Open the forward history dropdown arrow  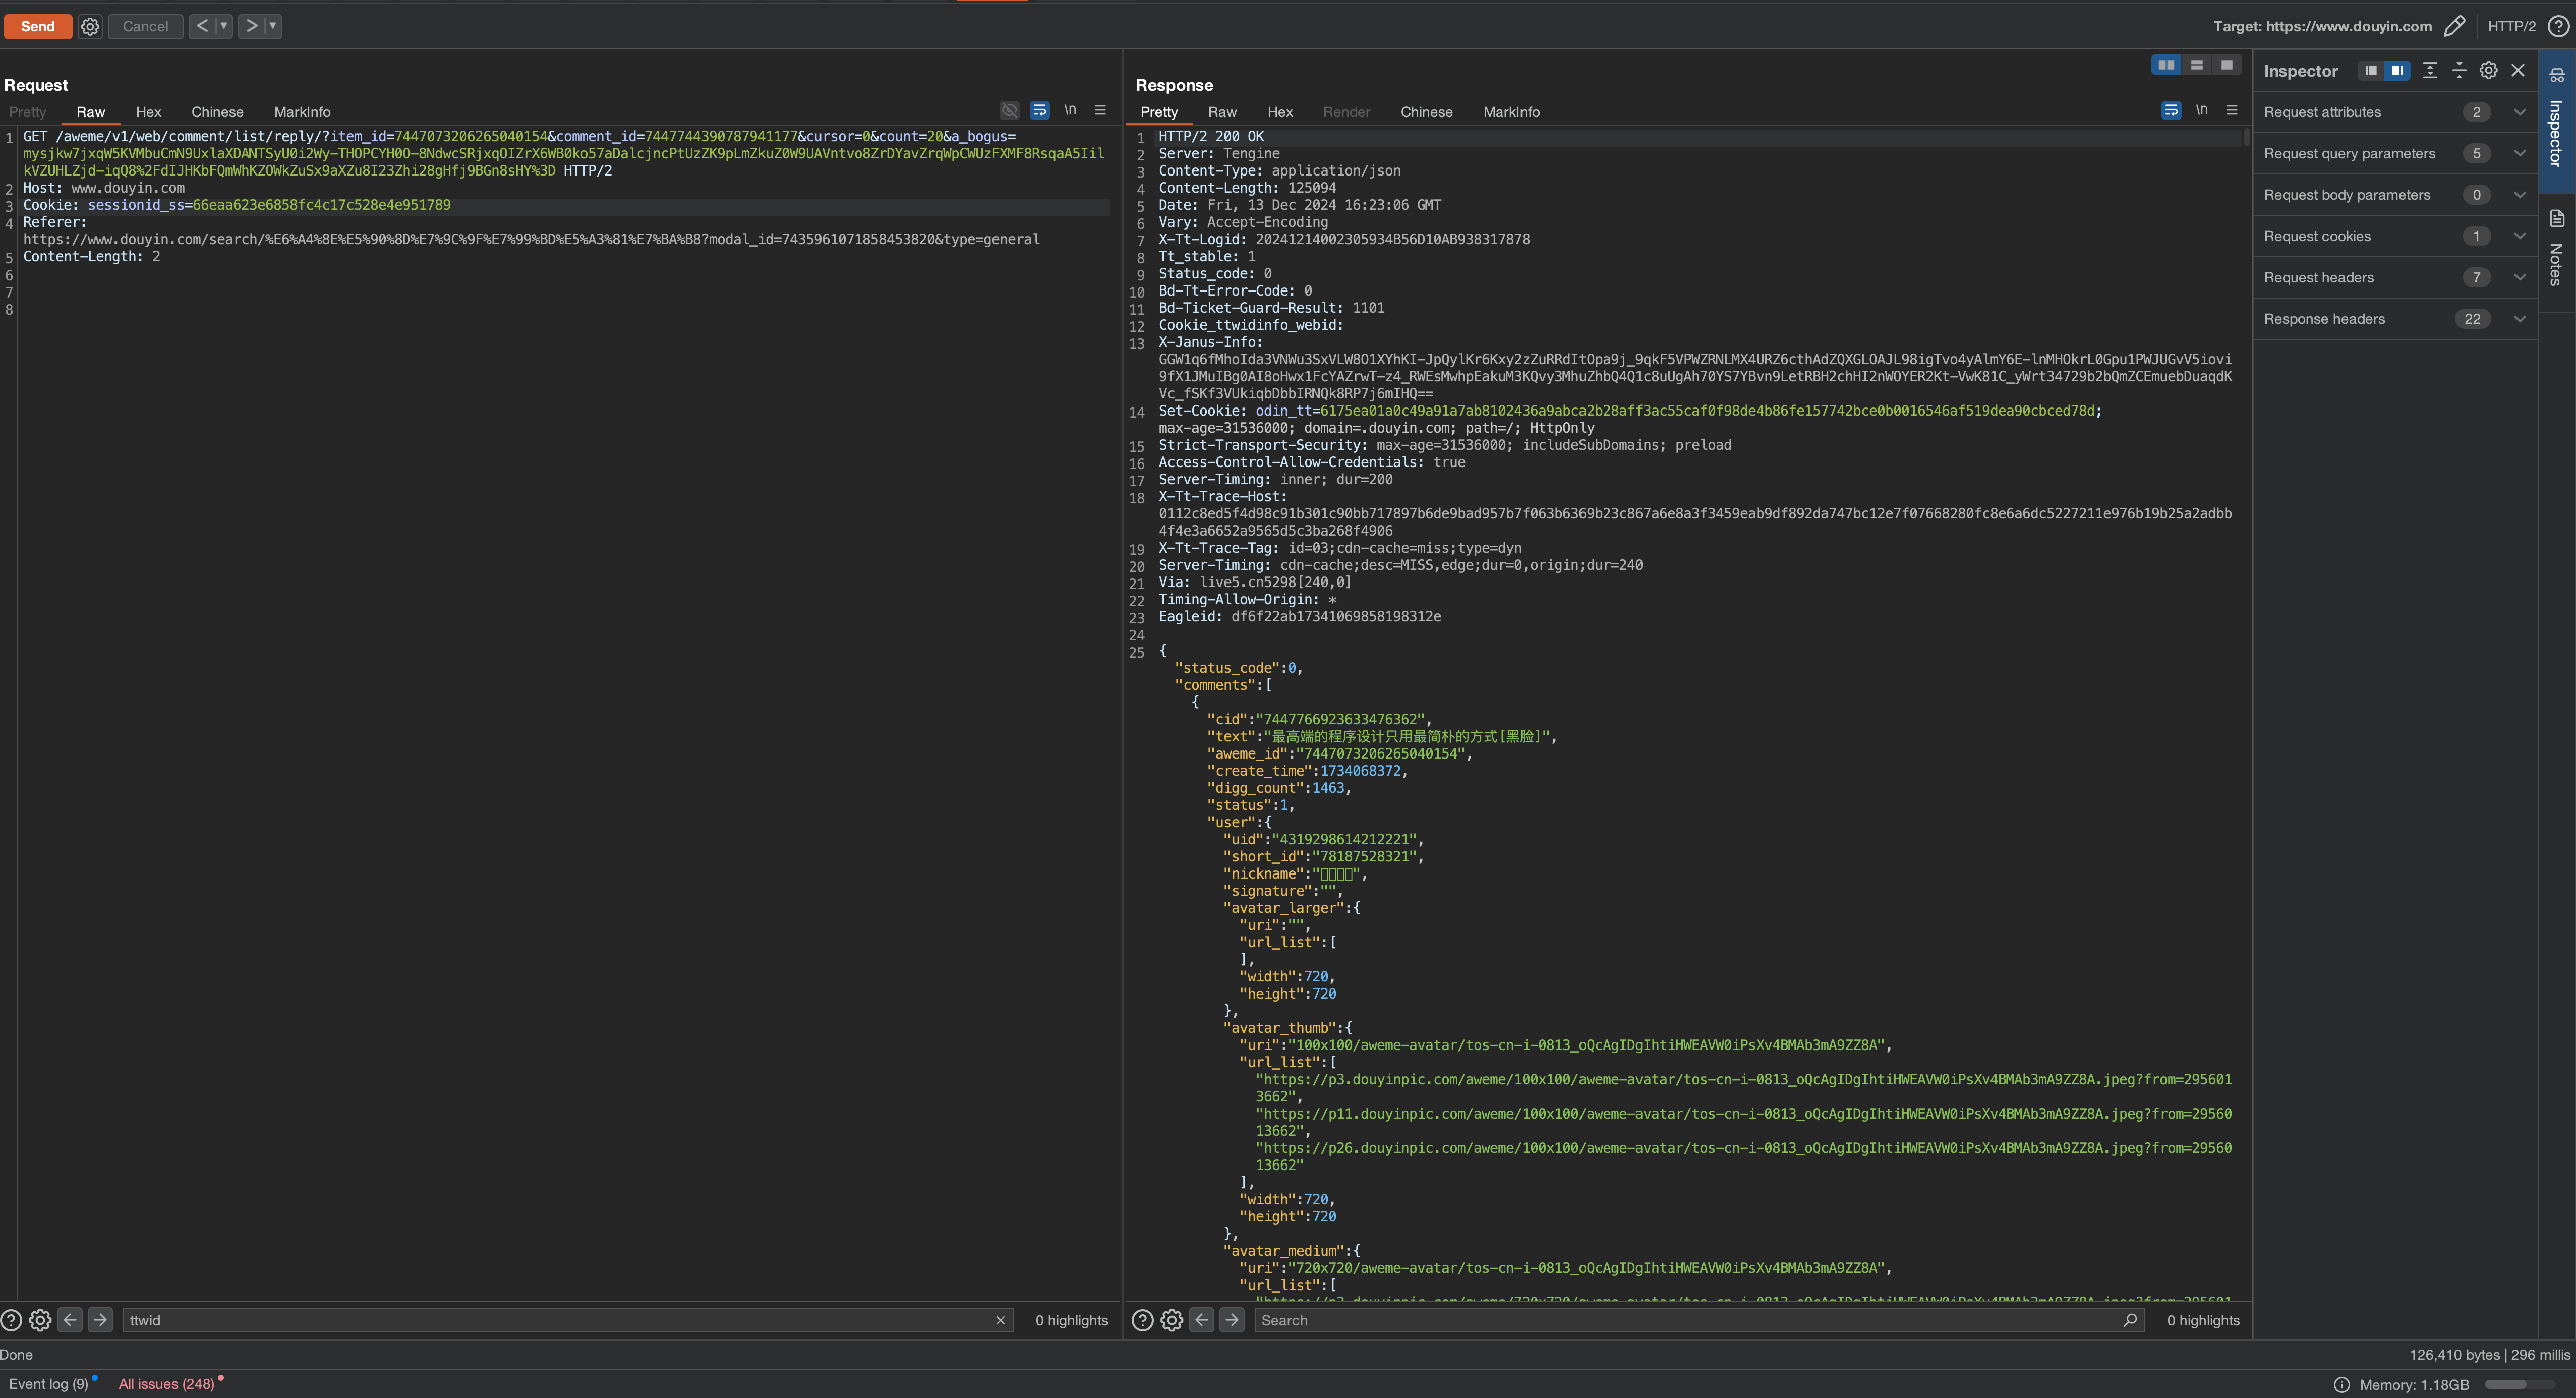coord(273,26)
